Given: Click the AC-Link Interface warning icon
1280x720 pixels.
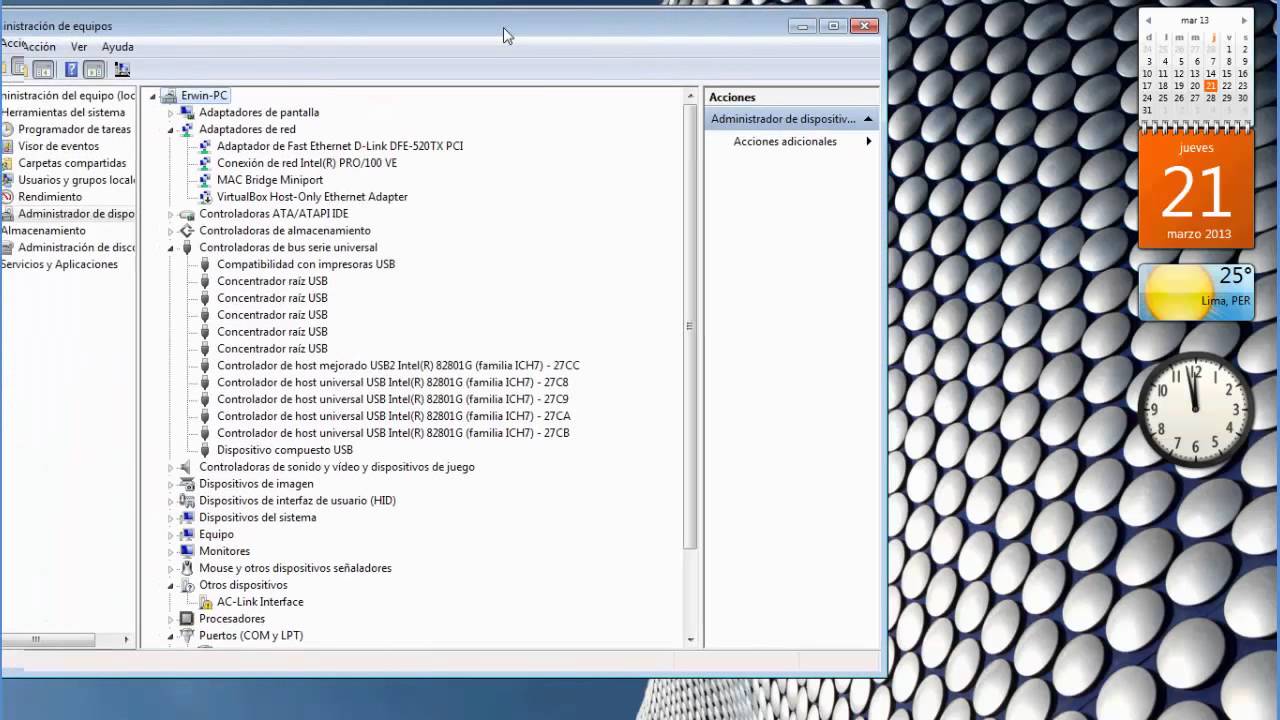Looking at the screenshot, I should (205, 602).
